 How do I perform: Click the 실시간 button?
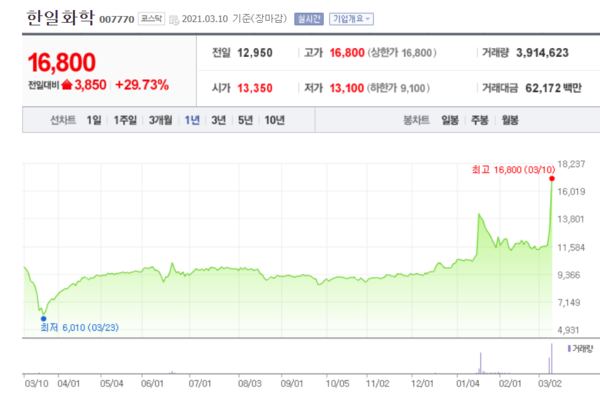point(309,19)
